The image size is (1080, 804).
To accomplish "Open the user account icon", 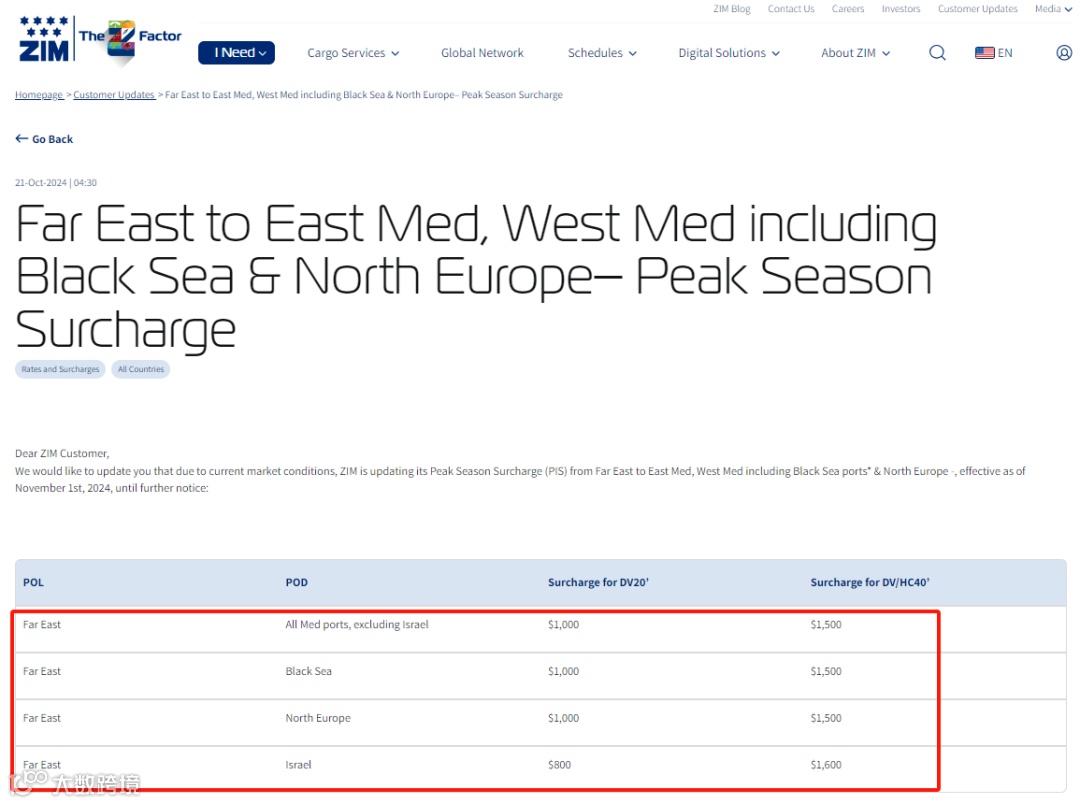I will [1064, 53].
